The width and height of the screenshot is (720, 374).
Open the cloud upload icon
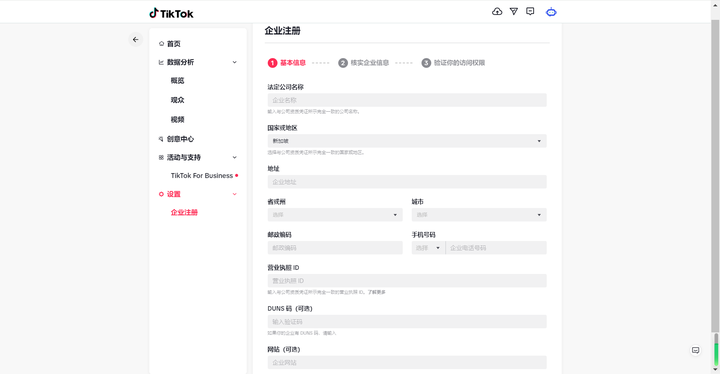pyautogui.click(x=497, y=11)
